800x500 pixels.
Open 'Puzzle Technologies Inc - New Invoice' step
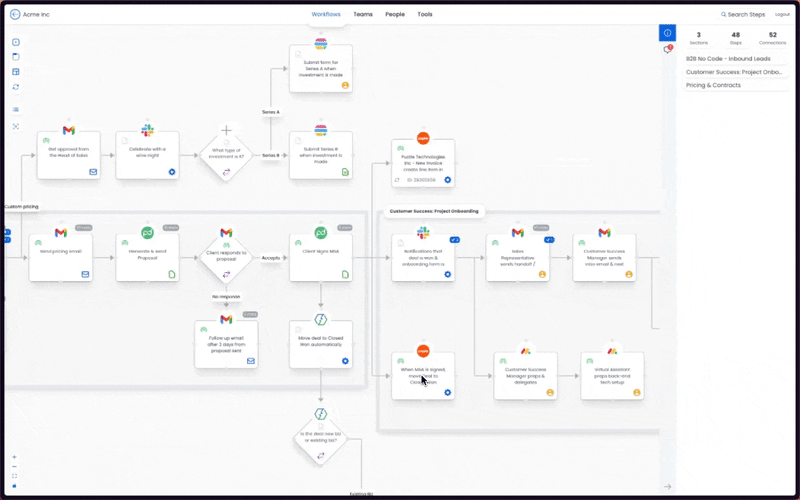423,163
